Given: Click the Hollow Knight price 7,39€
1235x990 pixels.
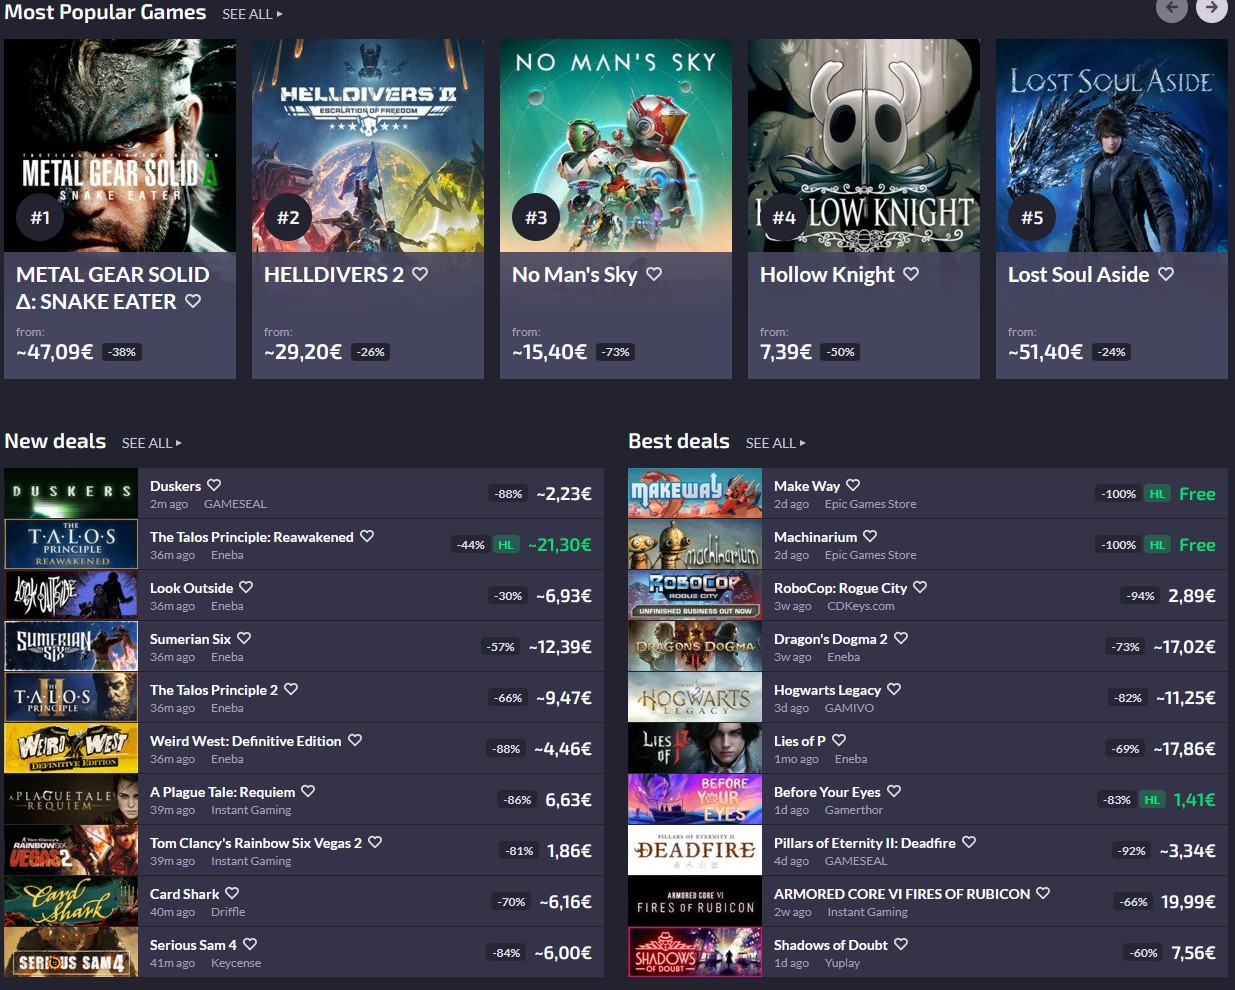Looking at the screenshot, I should pyautogui.click(x=786, y=352).
